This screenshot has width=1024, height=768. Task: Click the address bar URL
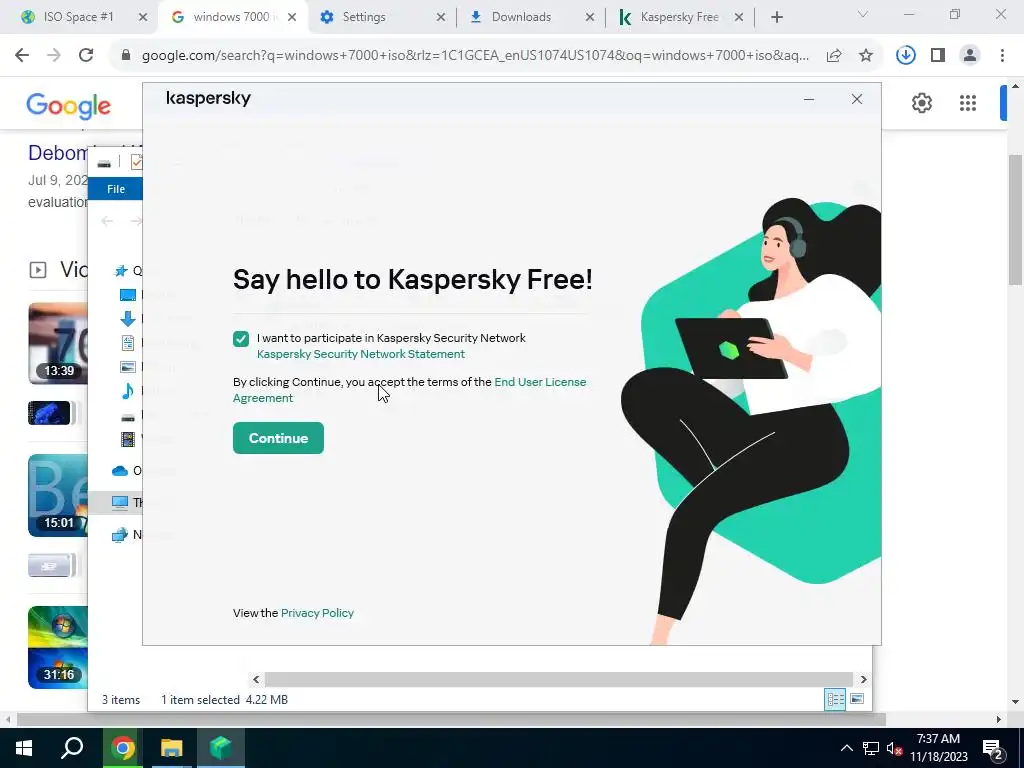click(x=475, y=56)
